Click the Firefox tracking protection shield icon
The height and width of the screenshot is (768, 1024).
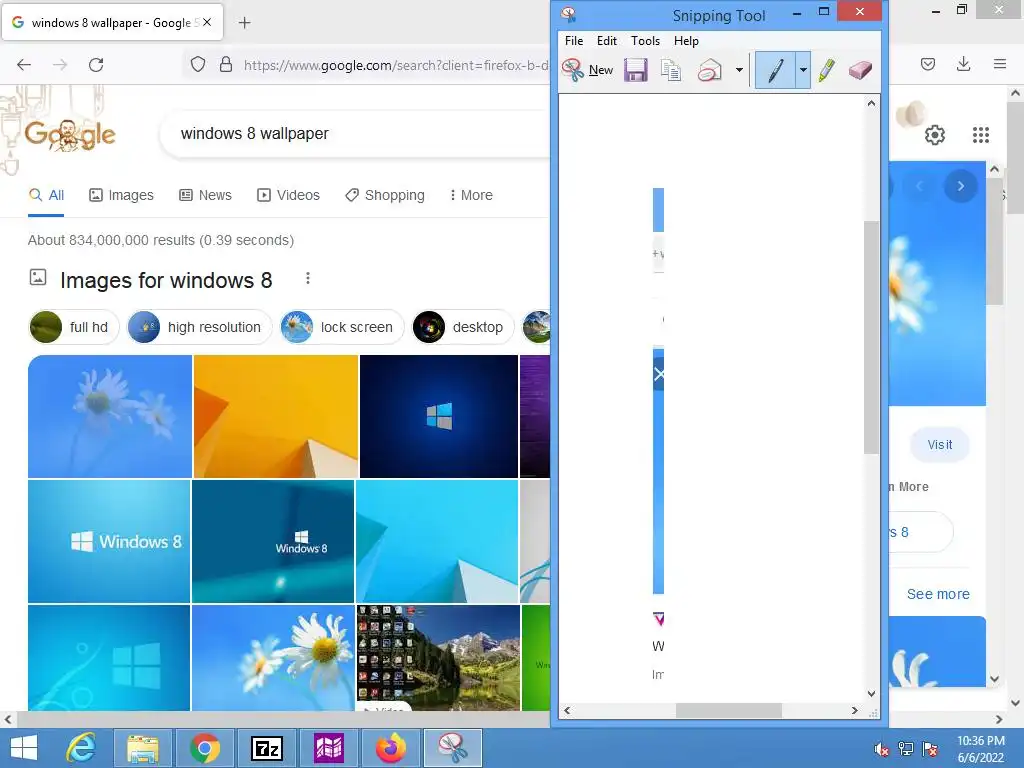198,65
